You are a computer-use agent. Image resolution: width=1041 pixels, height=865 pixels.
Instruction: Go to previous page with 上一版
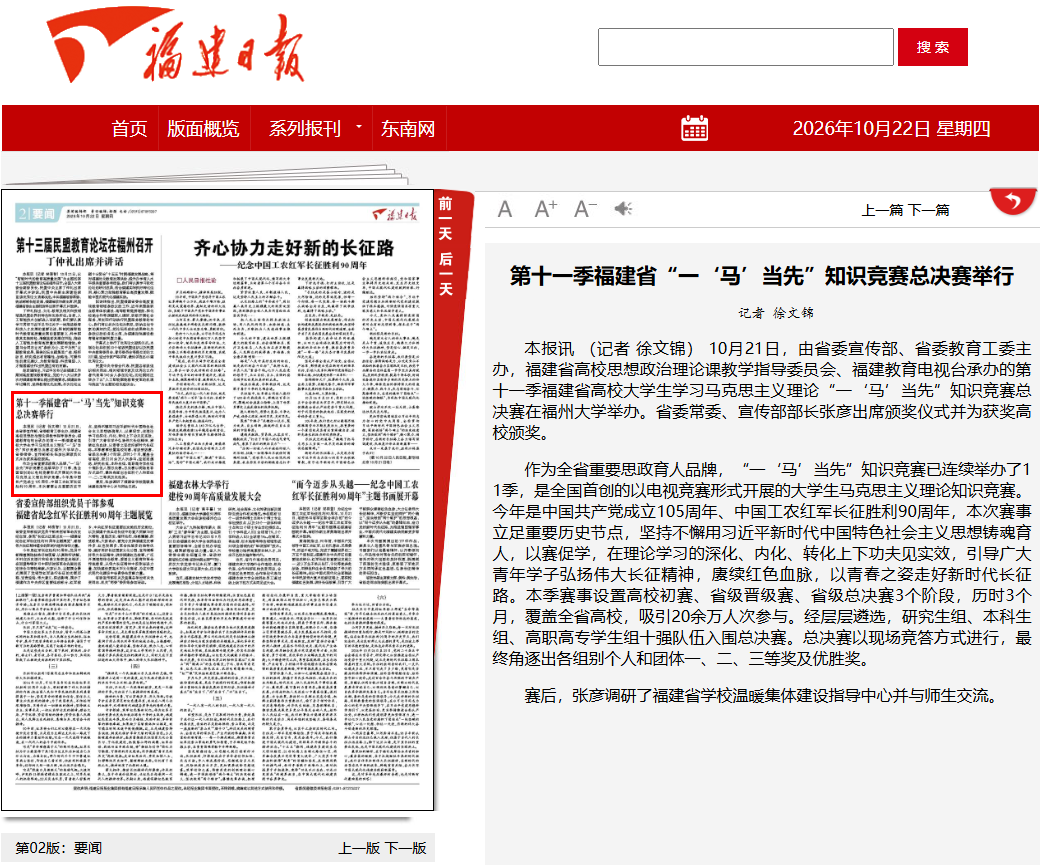359,848
